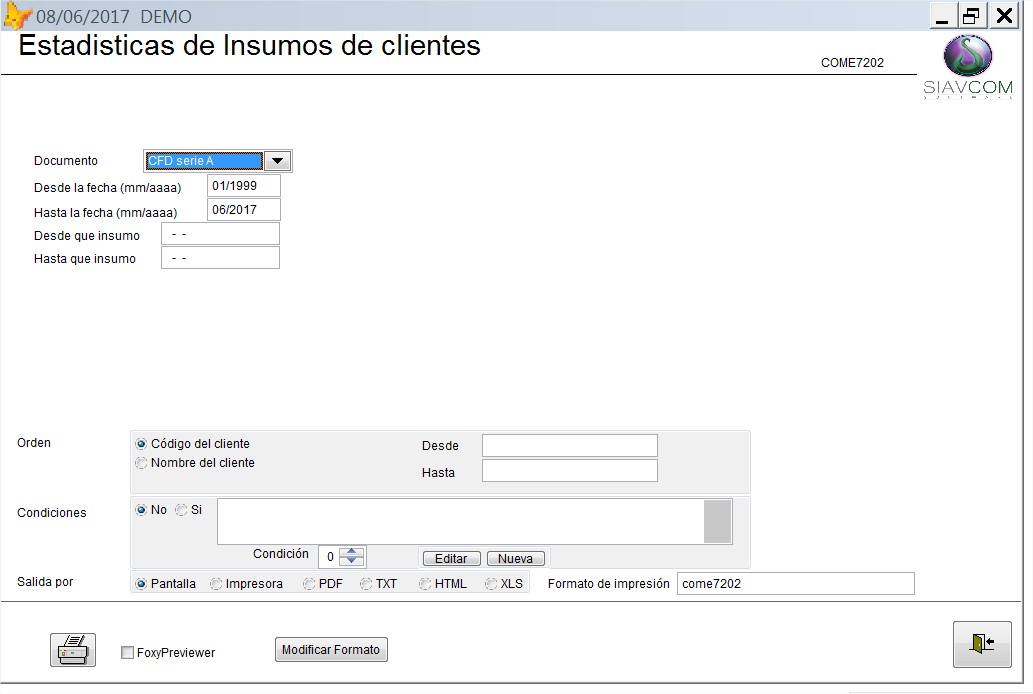
Task: Click the 08/06/2017 DEMO title text
Action: pyautogui.click(x=114, y=16)
